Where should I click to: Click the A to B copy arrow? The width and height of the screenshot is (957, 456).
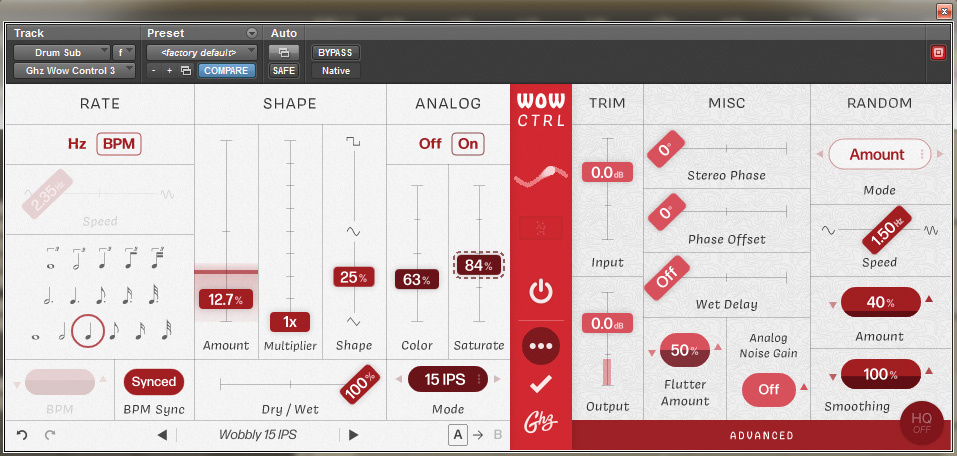[478, 435]
